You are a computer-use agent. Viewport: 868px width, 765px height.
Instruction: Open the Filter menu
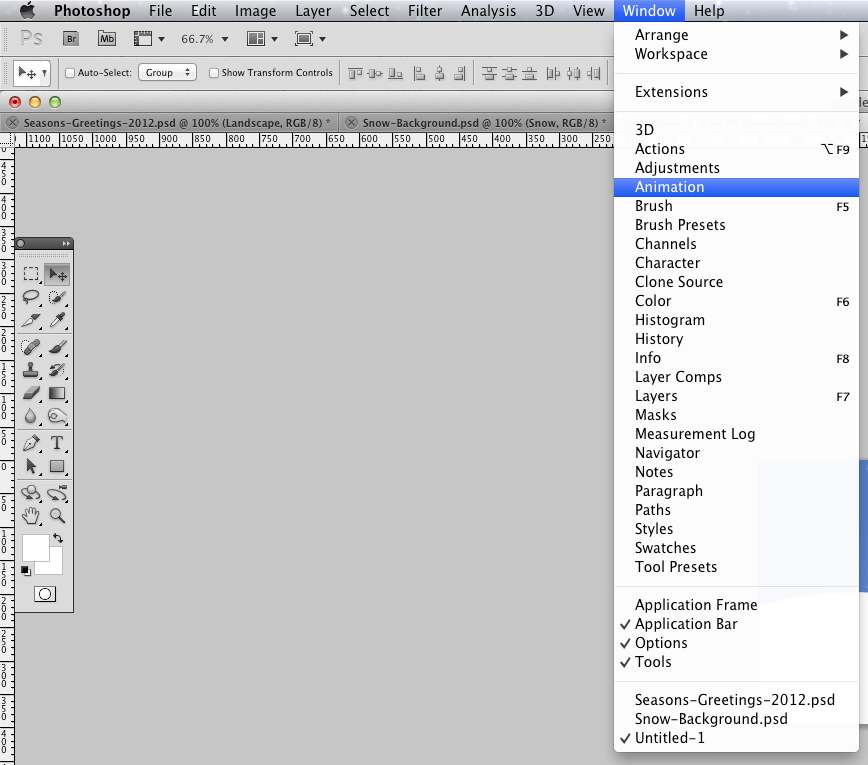coord(425,11)
